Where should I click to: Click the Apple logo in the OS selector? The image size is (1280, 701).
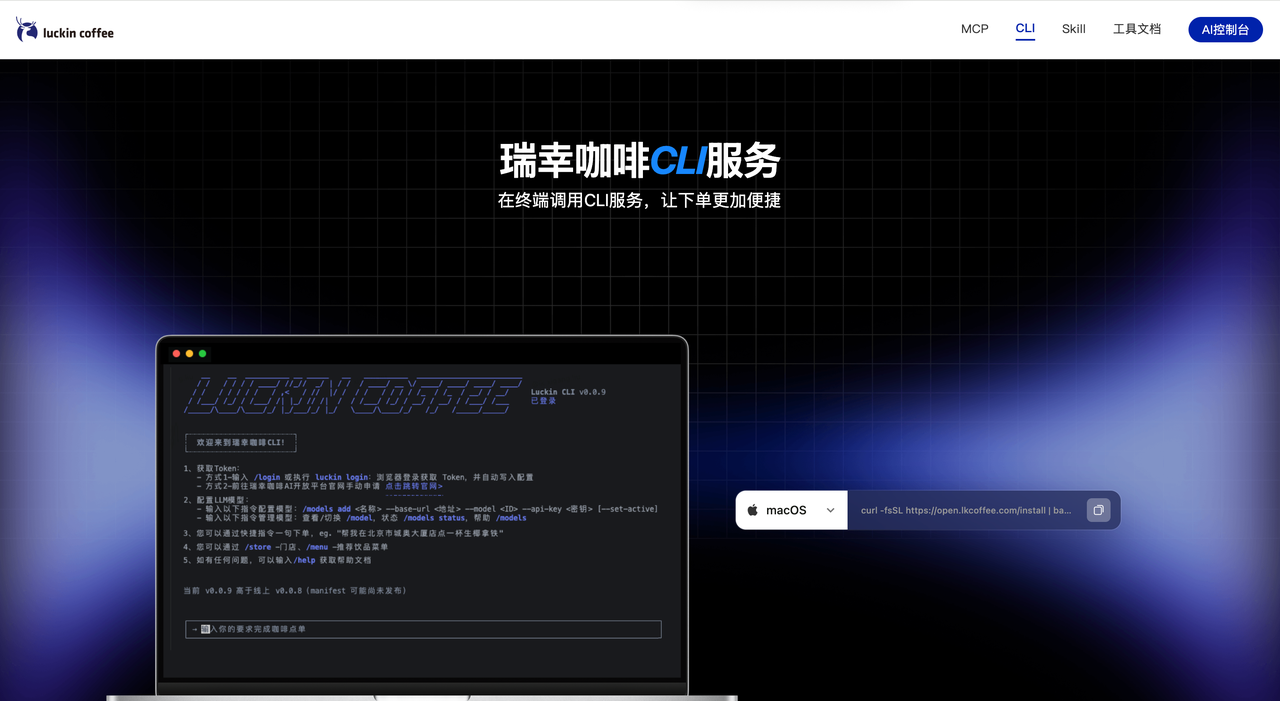pyautogui.click(x=753, y=510)
